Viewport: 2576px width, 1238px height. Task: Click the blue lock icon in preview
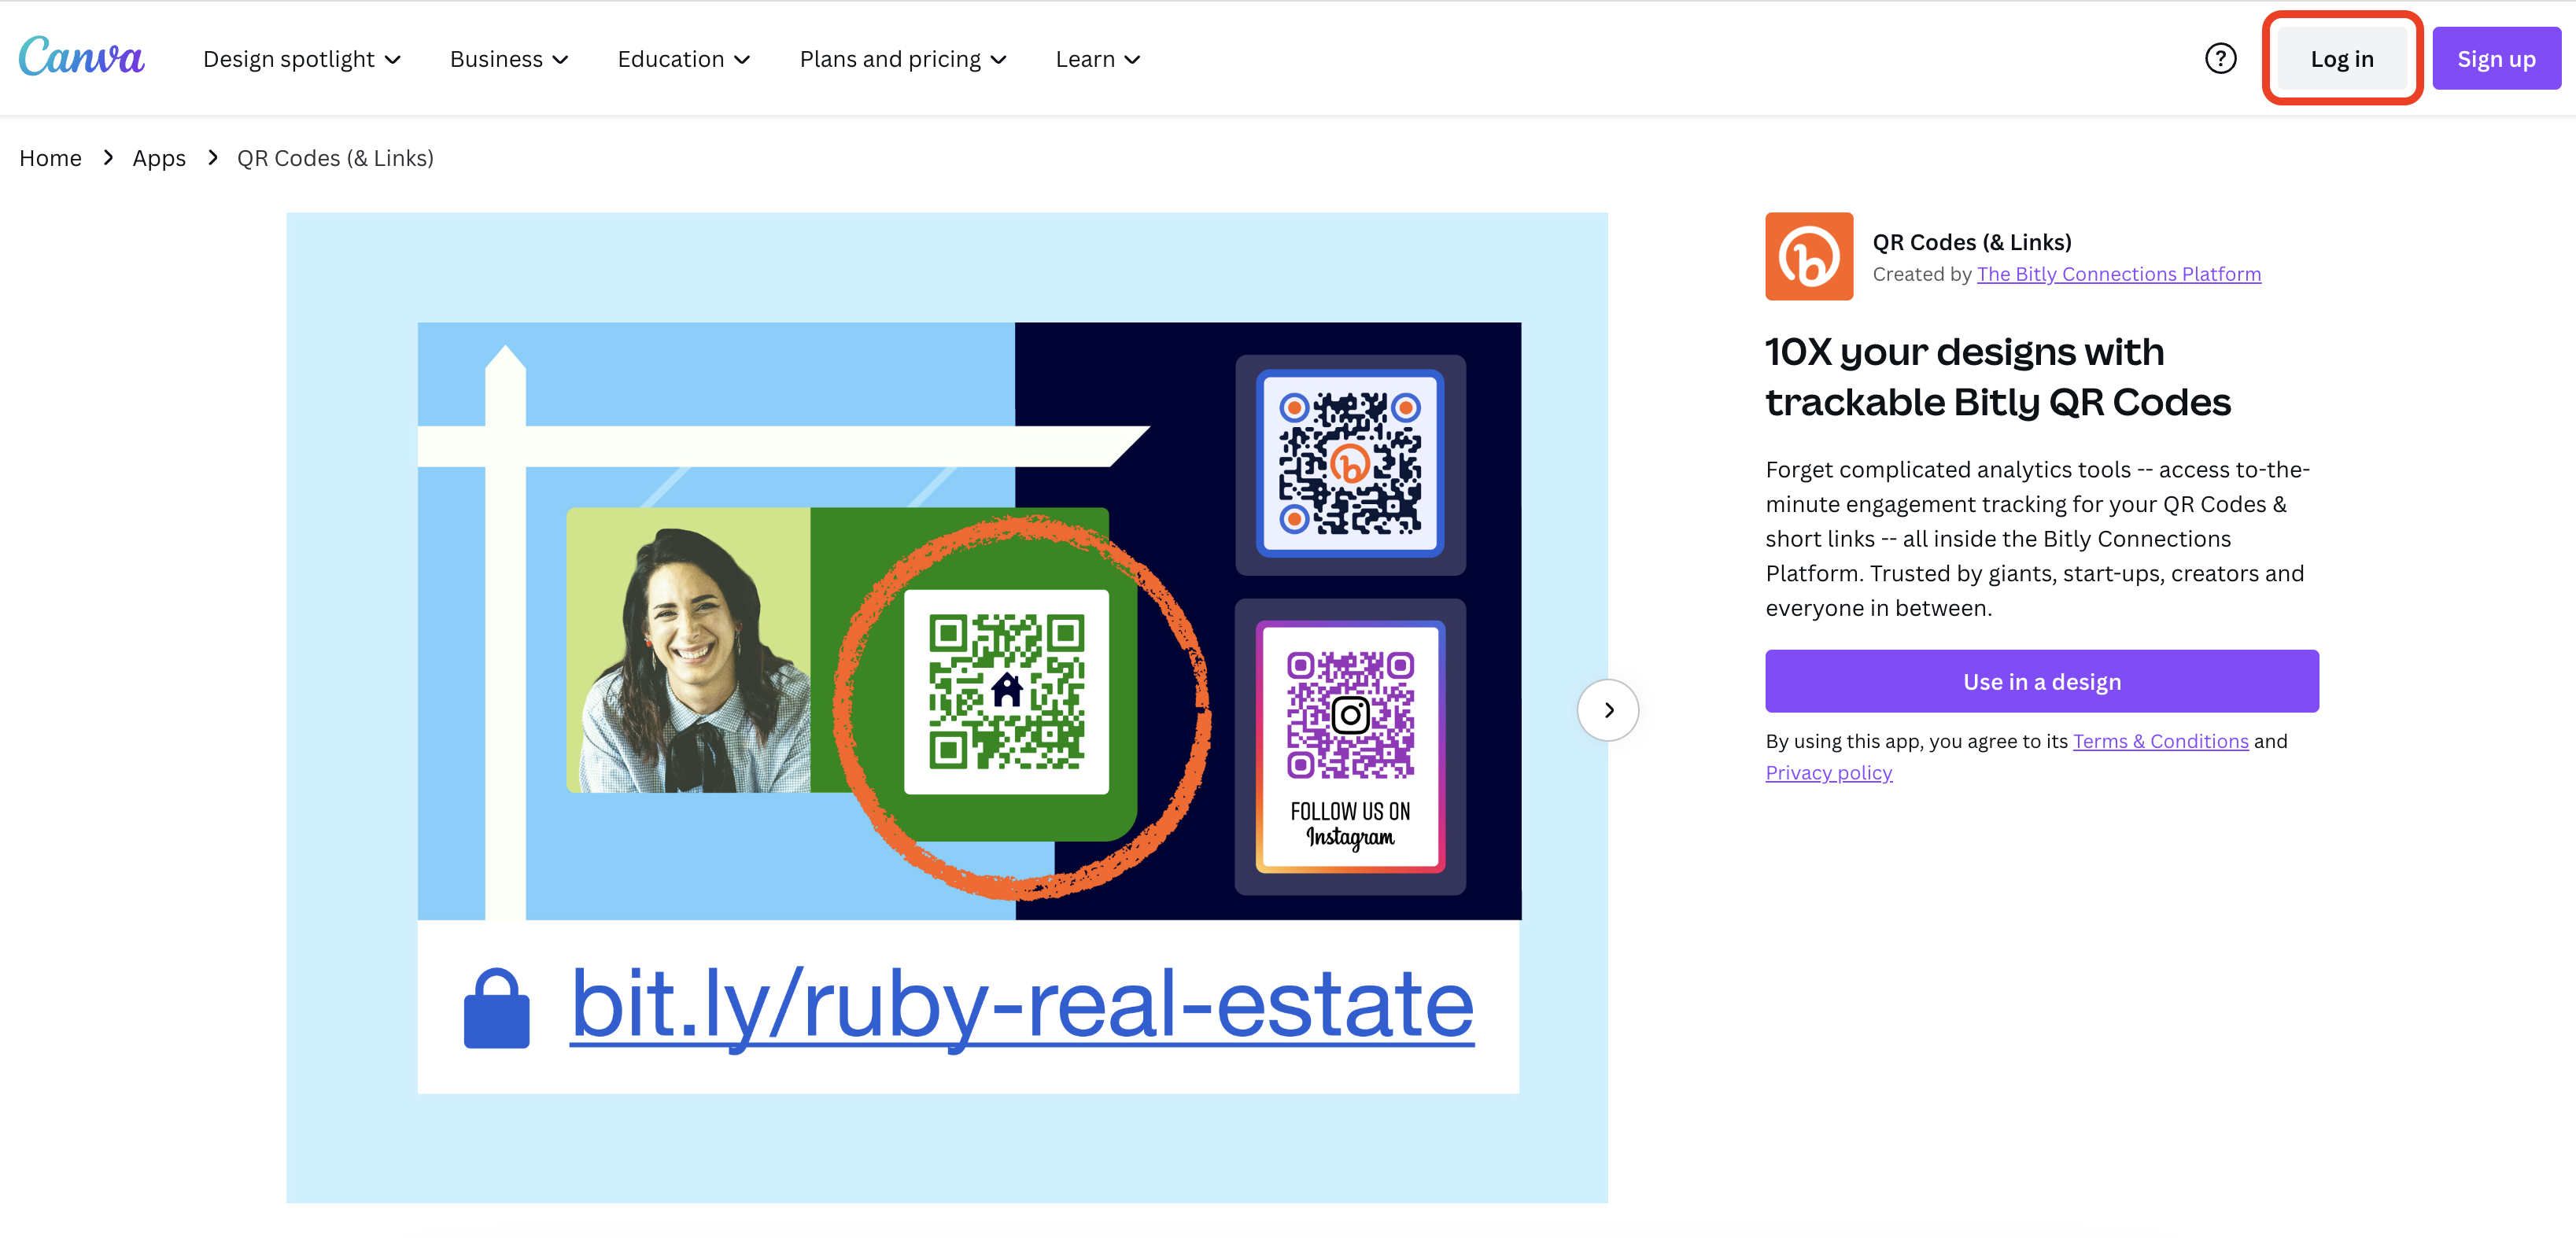click(496, 1008)
